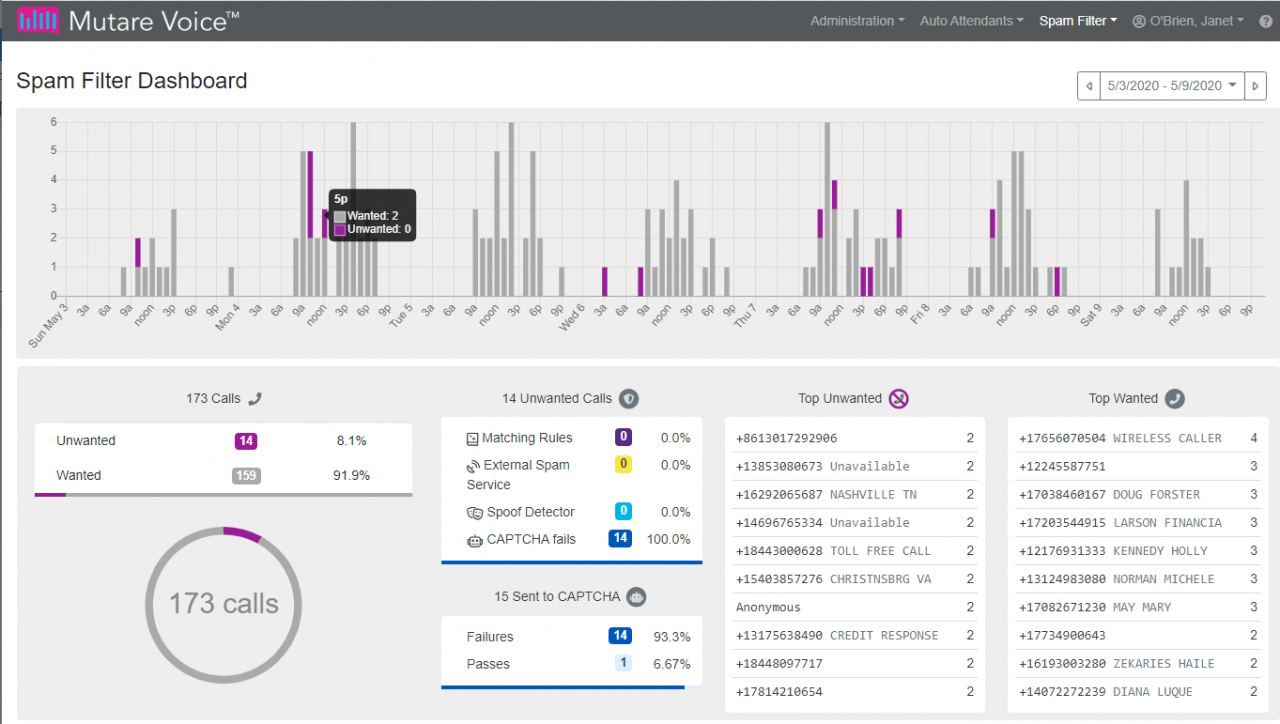Click the Unwanted row in calls summary

tap(223, 441)
